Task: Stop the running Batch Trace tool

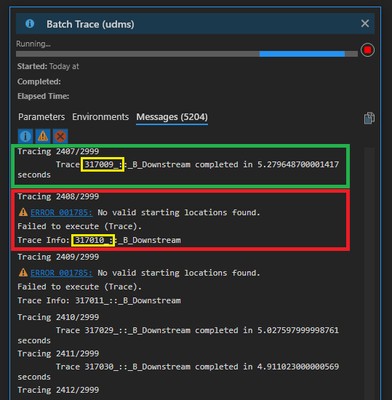Action: (367, 50)
